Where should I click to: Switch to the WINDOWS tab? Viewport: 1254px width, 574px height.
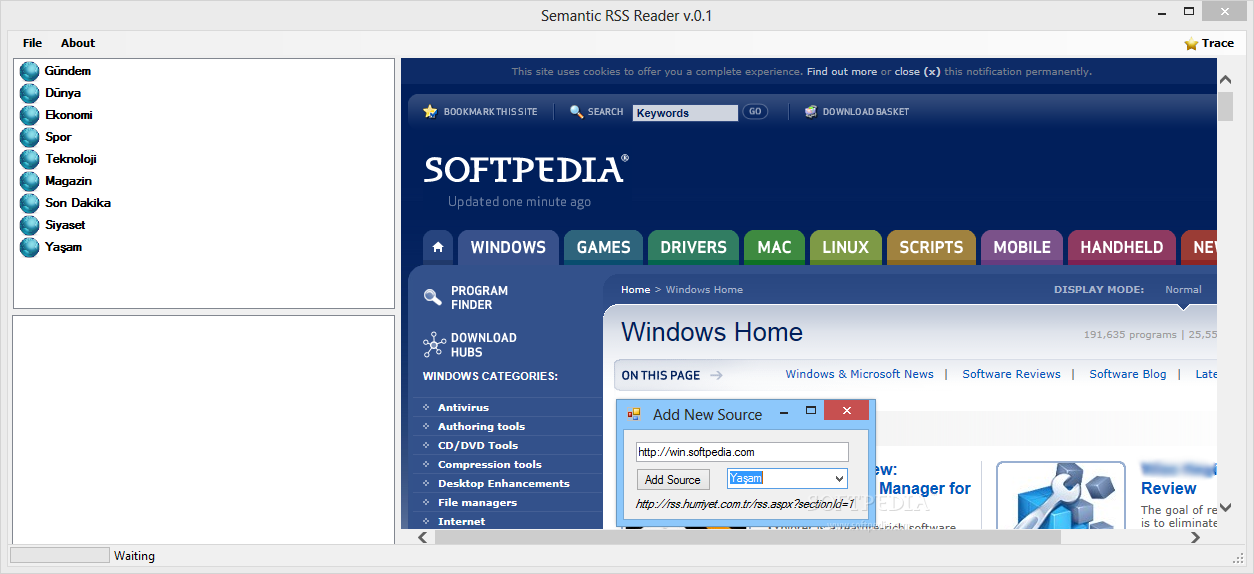click(x=508, y=247)
